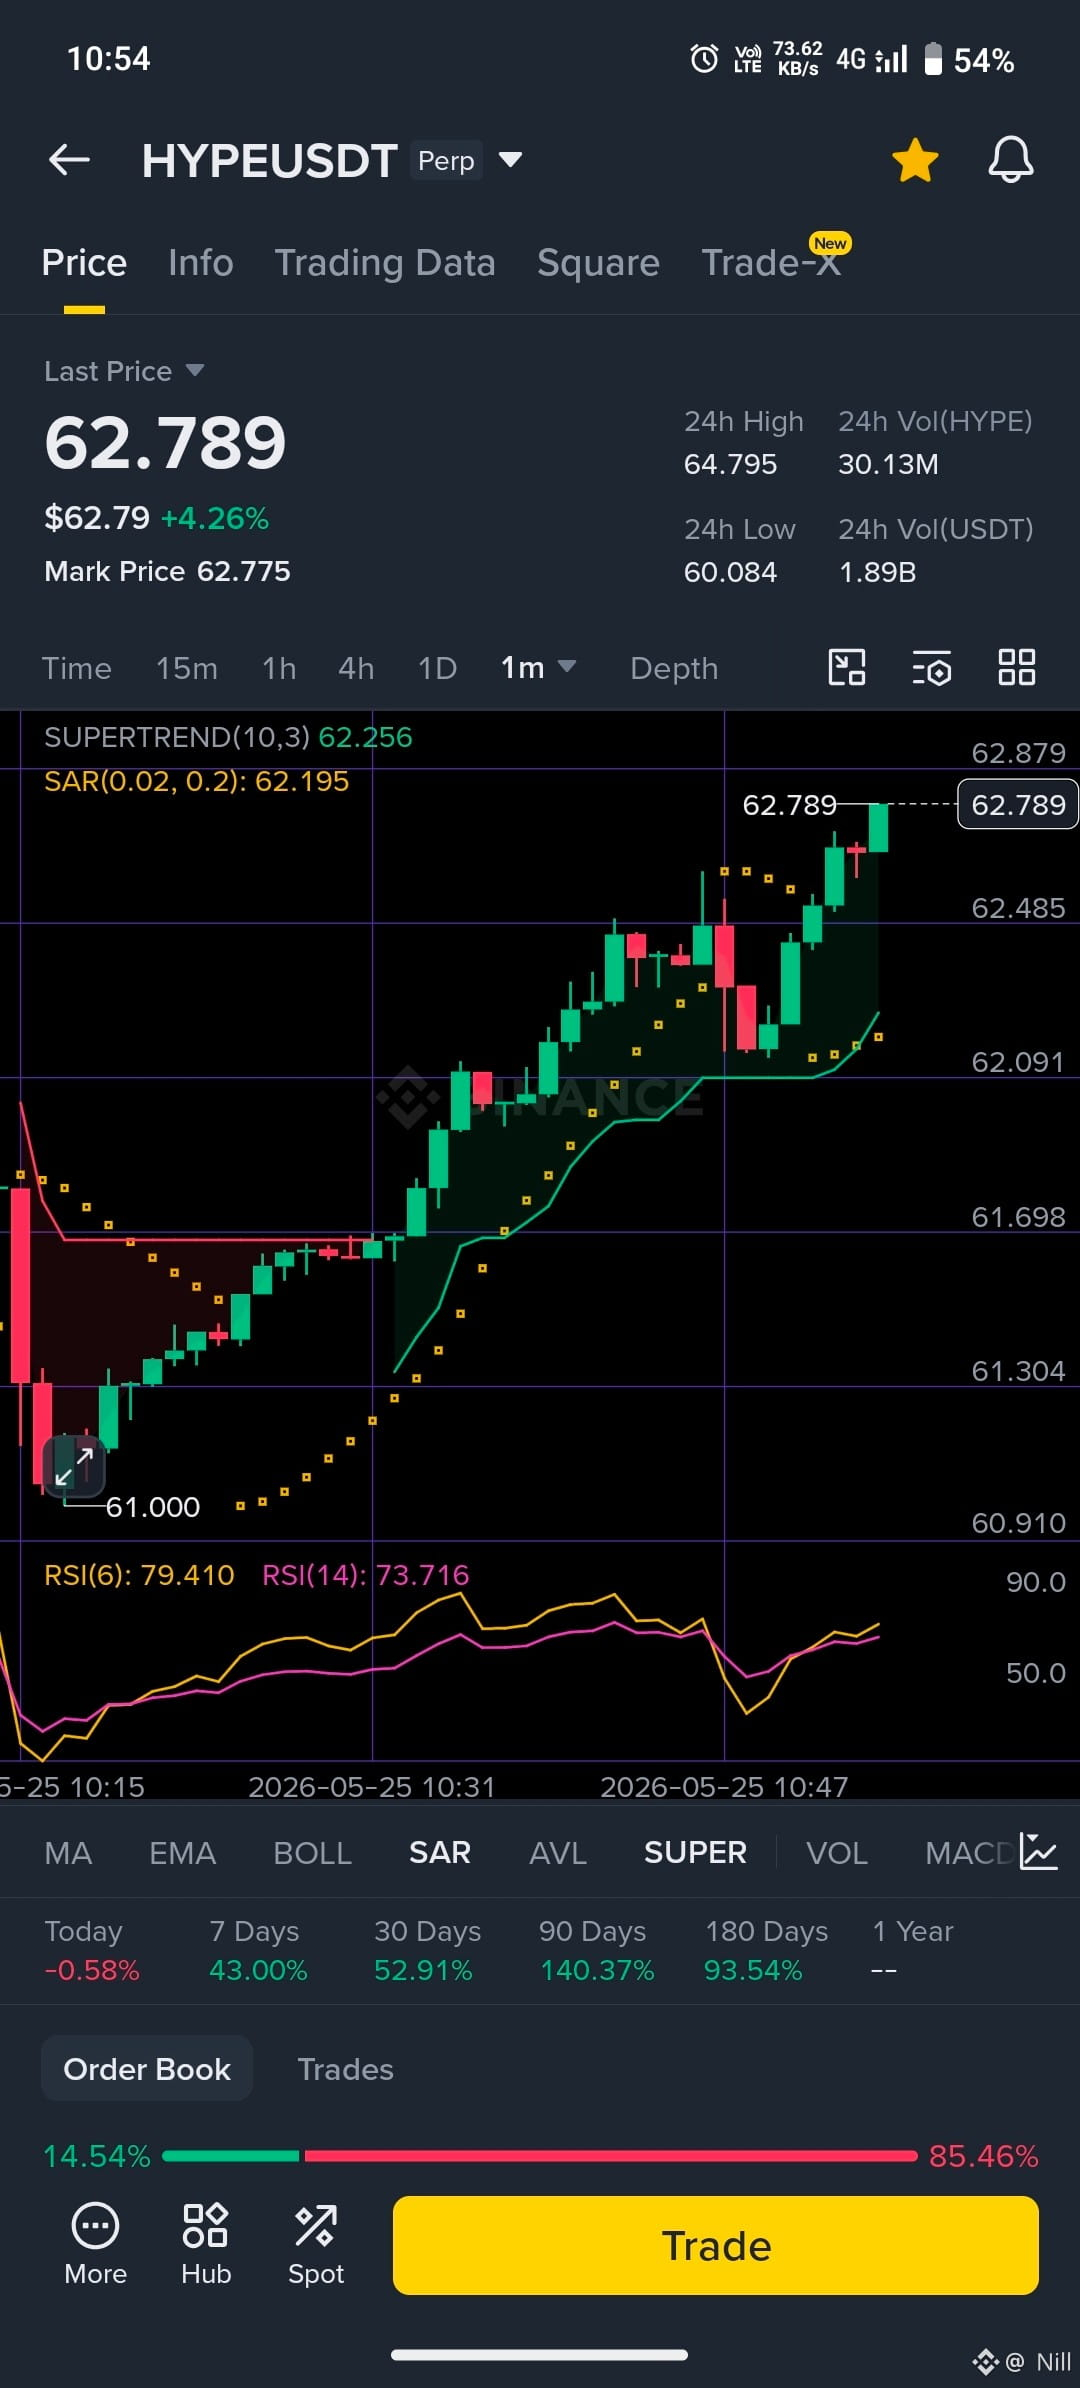Tap the Today -0.58% performance
The height and width of the screenshot is (2388, 1080).
coord(92,1950)
